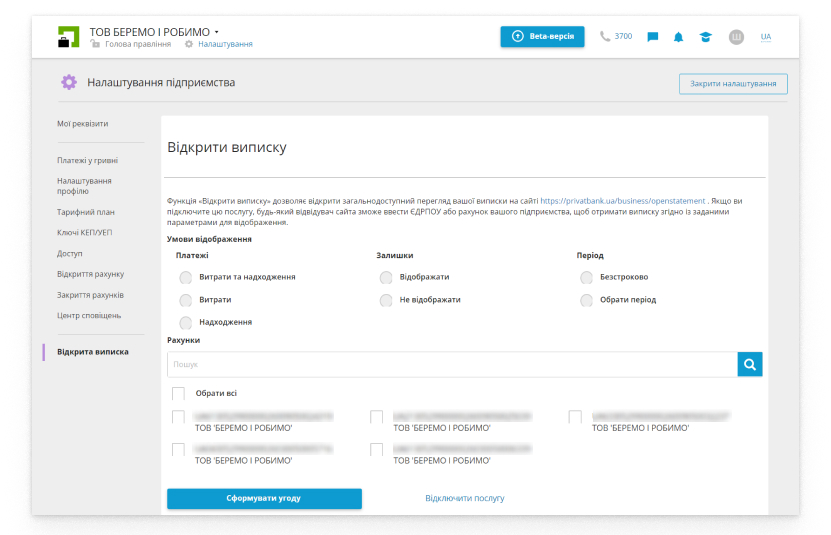This screenshot has width=831, height=535.
Task: Click the magnifier search button
Action: 750,364
